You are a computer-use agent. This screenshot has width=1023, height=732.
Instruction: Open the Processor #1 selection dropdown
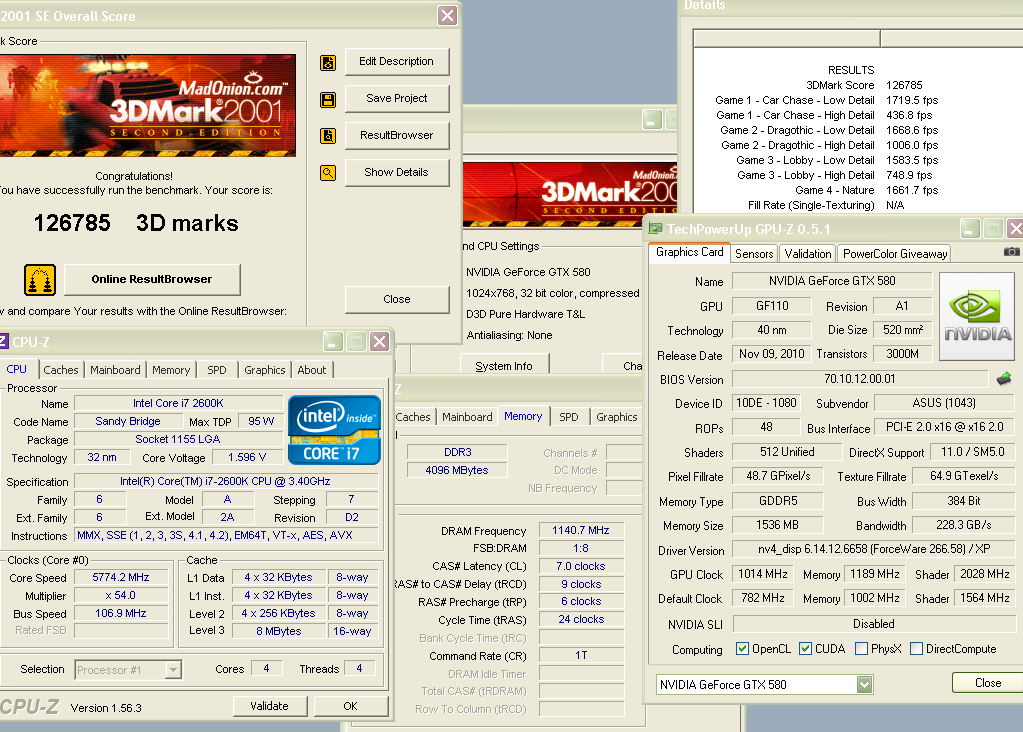(x=173, y=670)
